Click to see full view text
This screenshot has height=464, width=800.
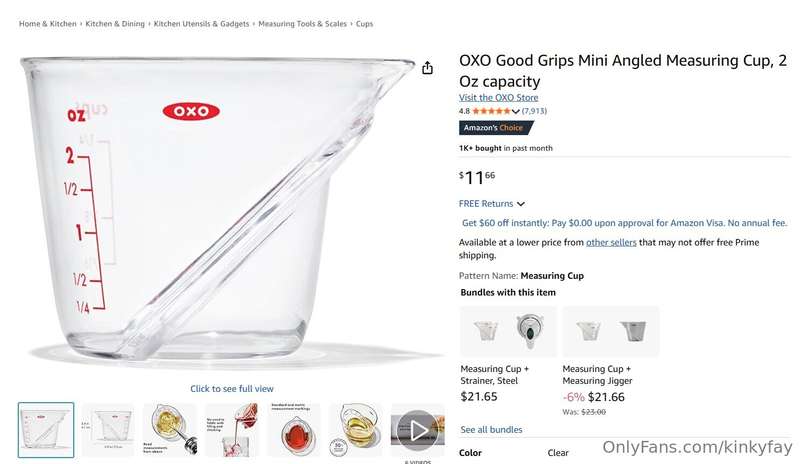(x=232, y=389)
